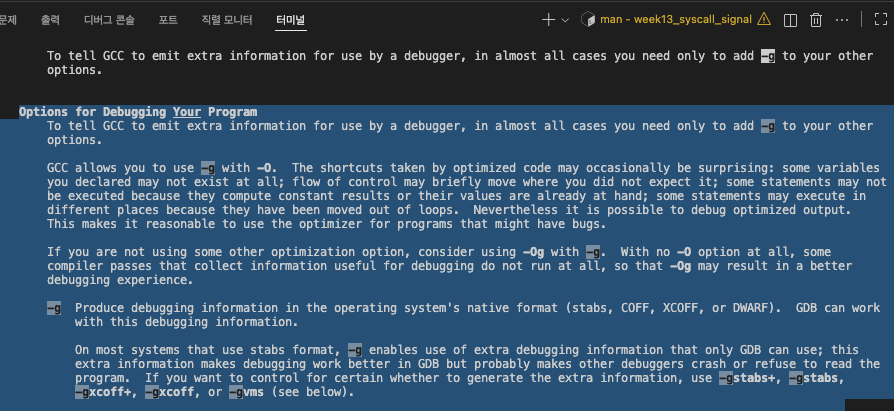Switch to the 문제 tab
Image resolution: width=894 pixels, height=411 pixels.
coord(8,20)
